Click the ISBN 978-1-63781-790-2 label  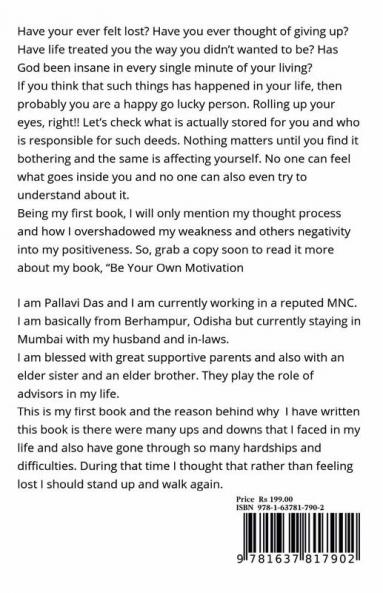click(x=280, y=508)
